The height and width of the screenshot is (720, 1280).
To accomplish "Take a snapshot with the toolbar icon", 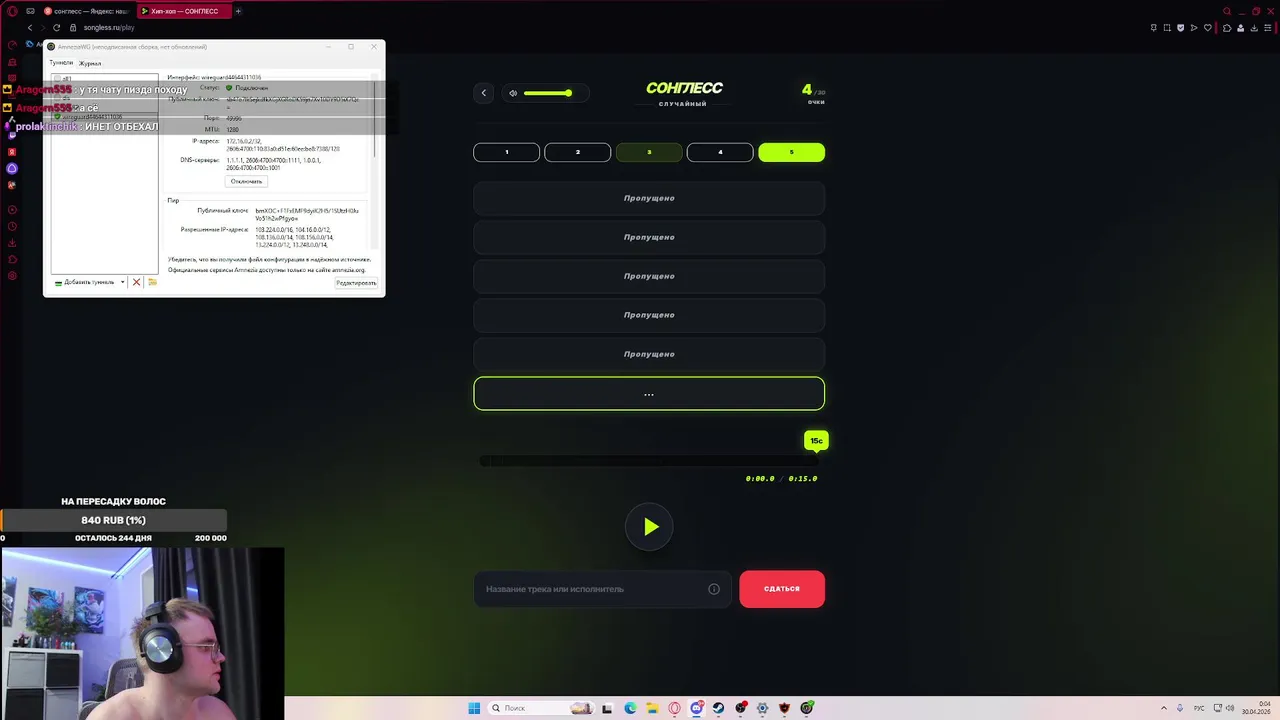I will (x=1167, y=28).
